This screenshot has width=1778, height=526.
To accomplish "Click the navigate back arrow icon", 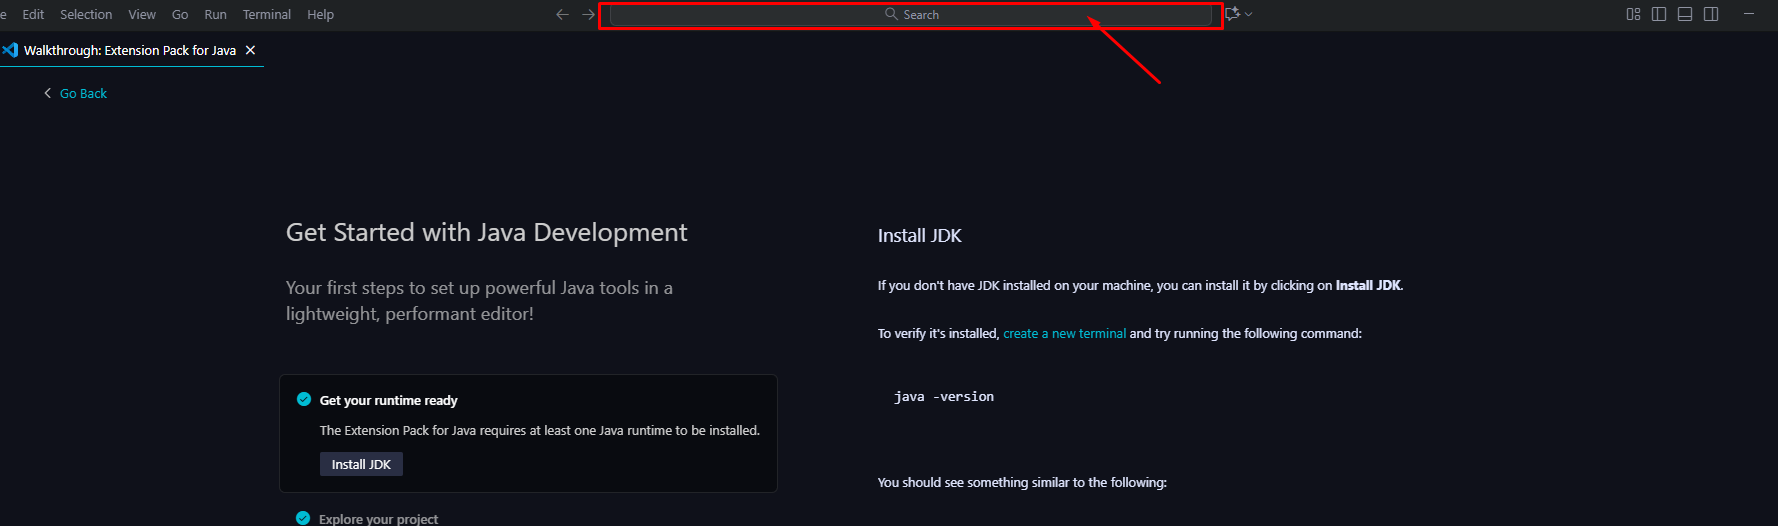I will coord(562,14).
